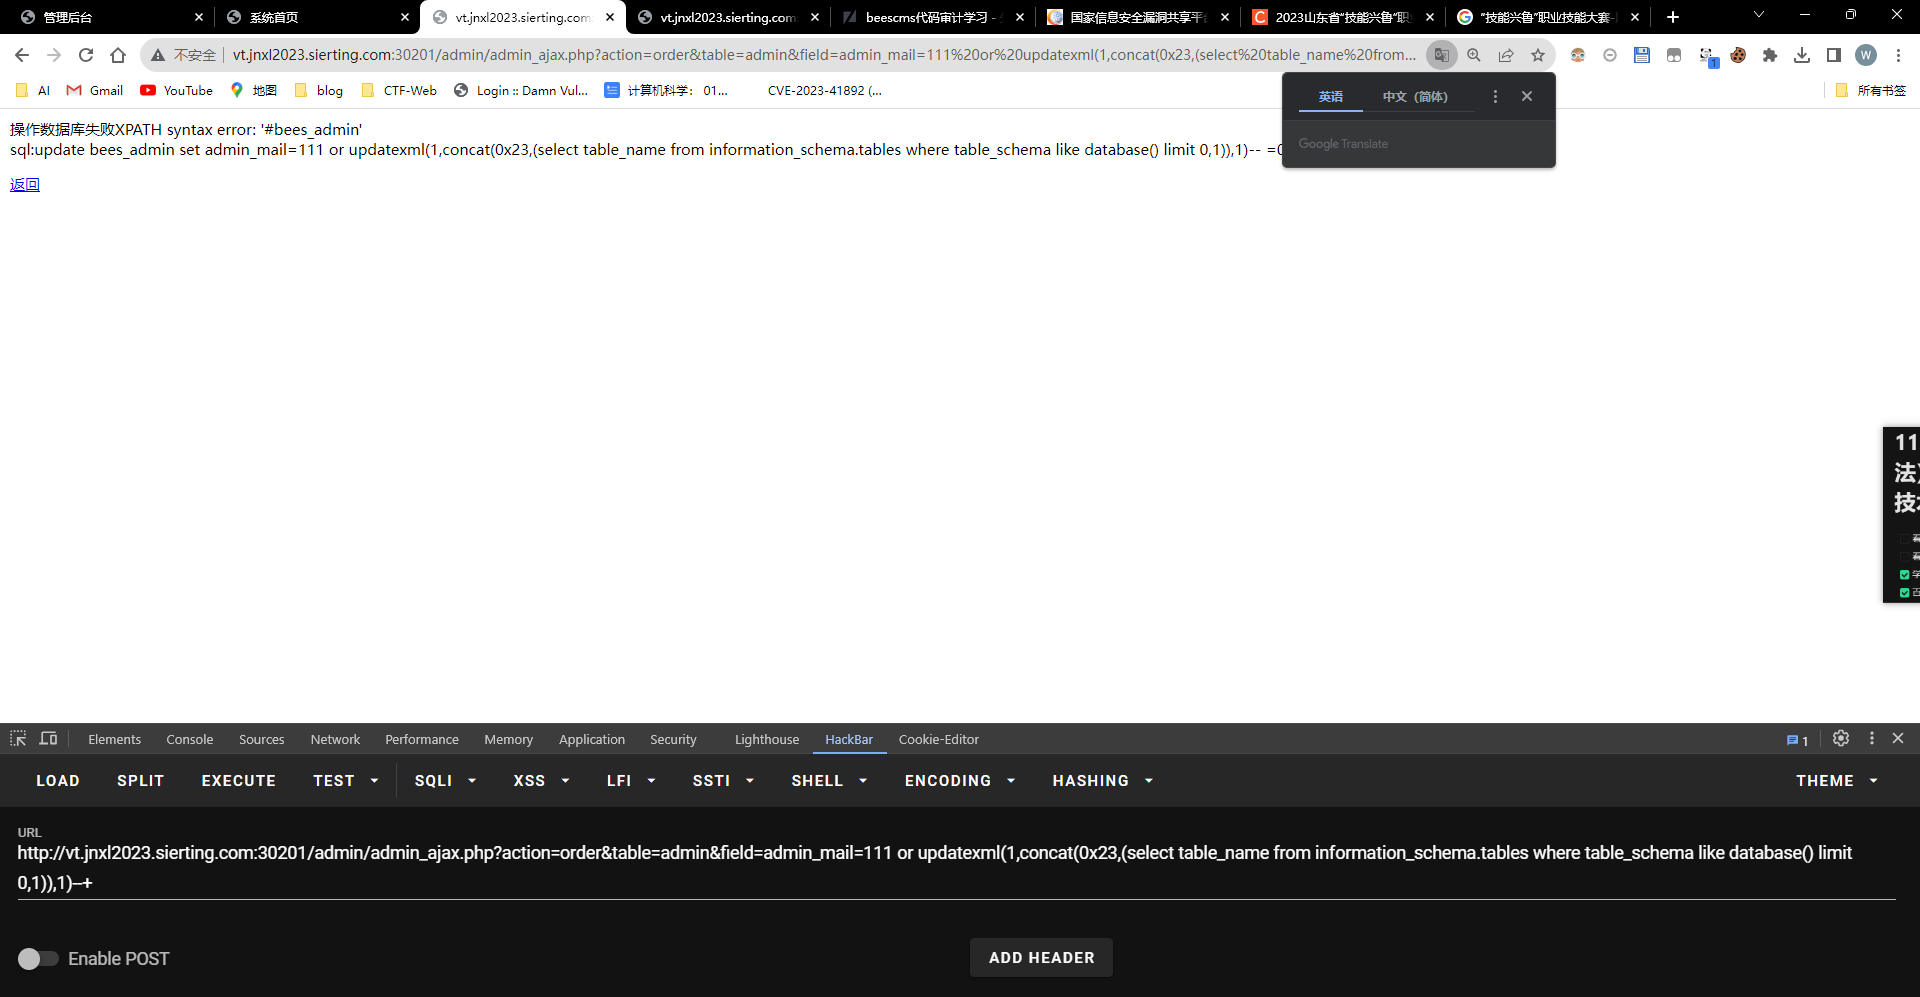Click the browser address bar URL

tap(824, 55)
